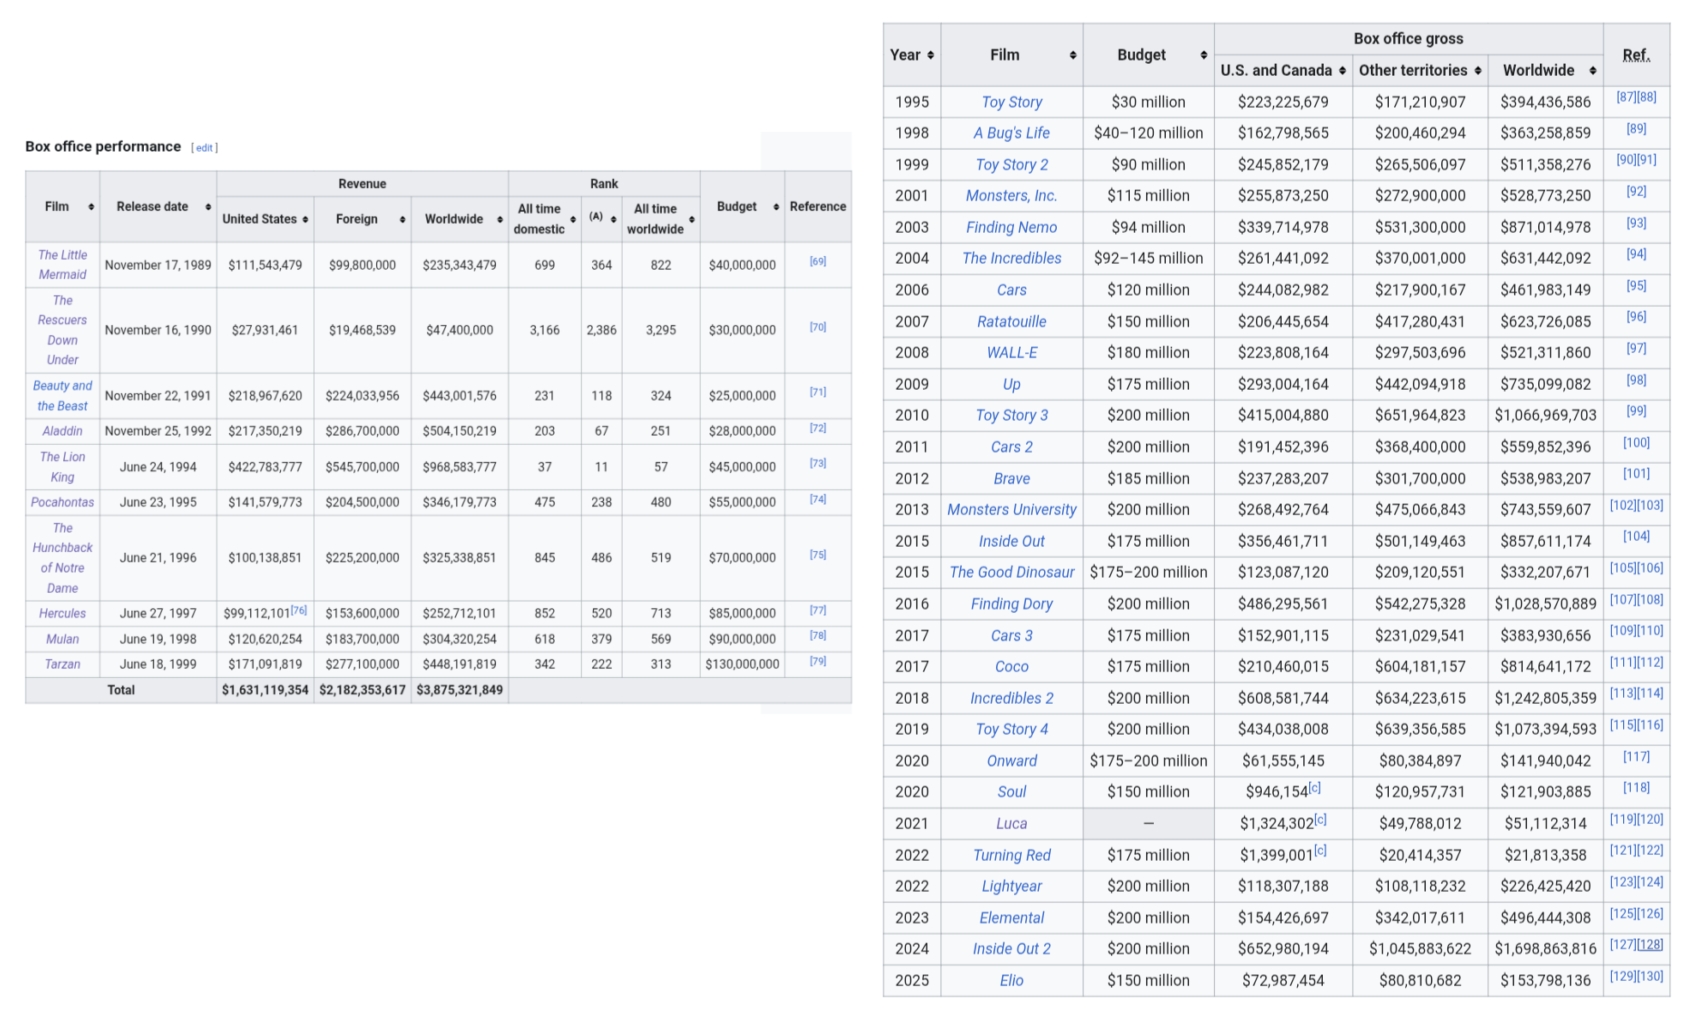This screenshot has height=1018, width=1691.
Task: Open the Elio film link
Action: click(x=1011, y=981)
